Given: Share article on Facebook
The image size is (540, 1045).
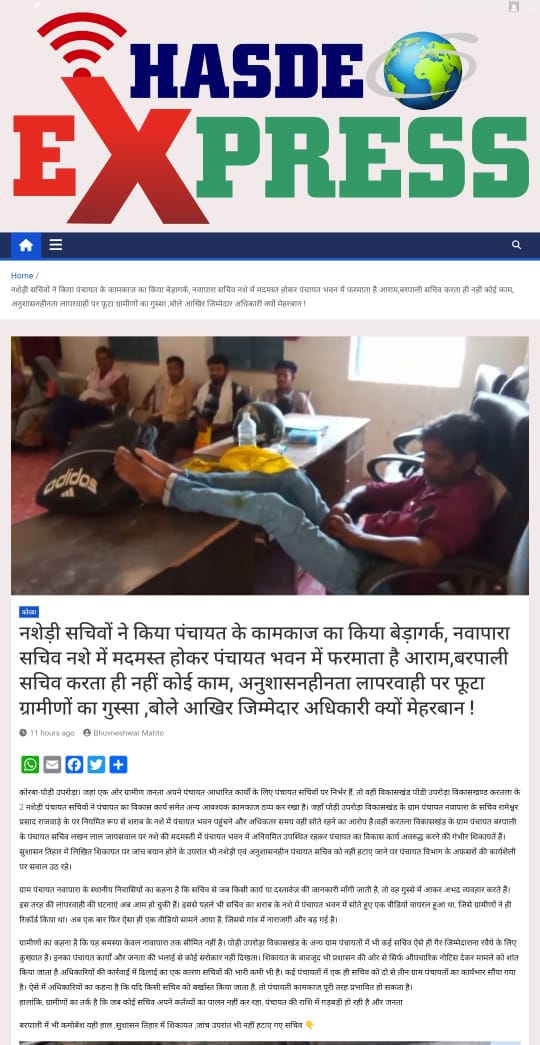Looking at the screenshot, I should coord(74,764).
